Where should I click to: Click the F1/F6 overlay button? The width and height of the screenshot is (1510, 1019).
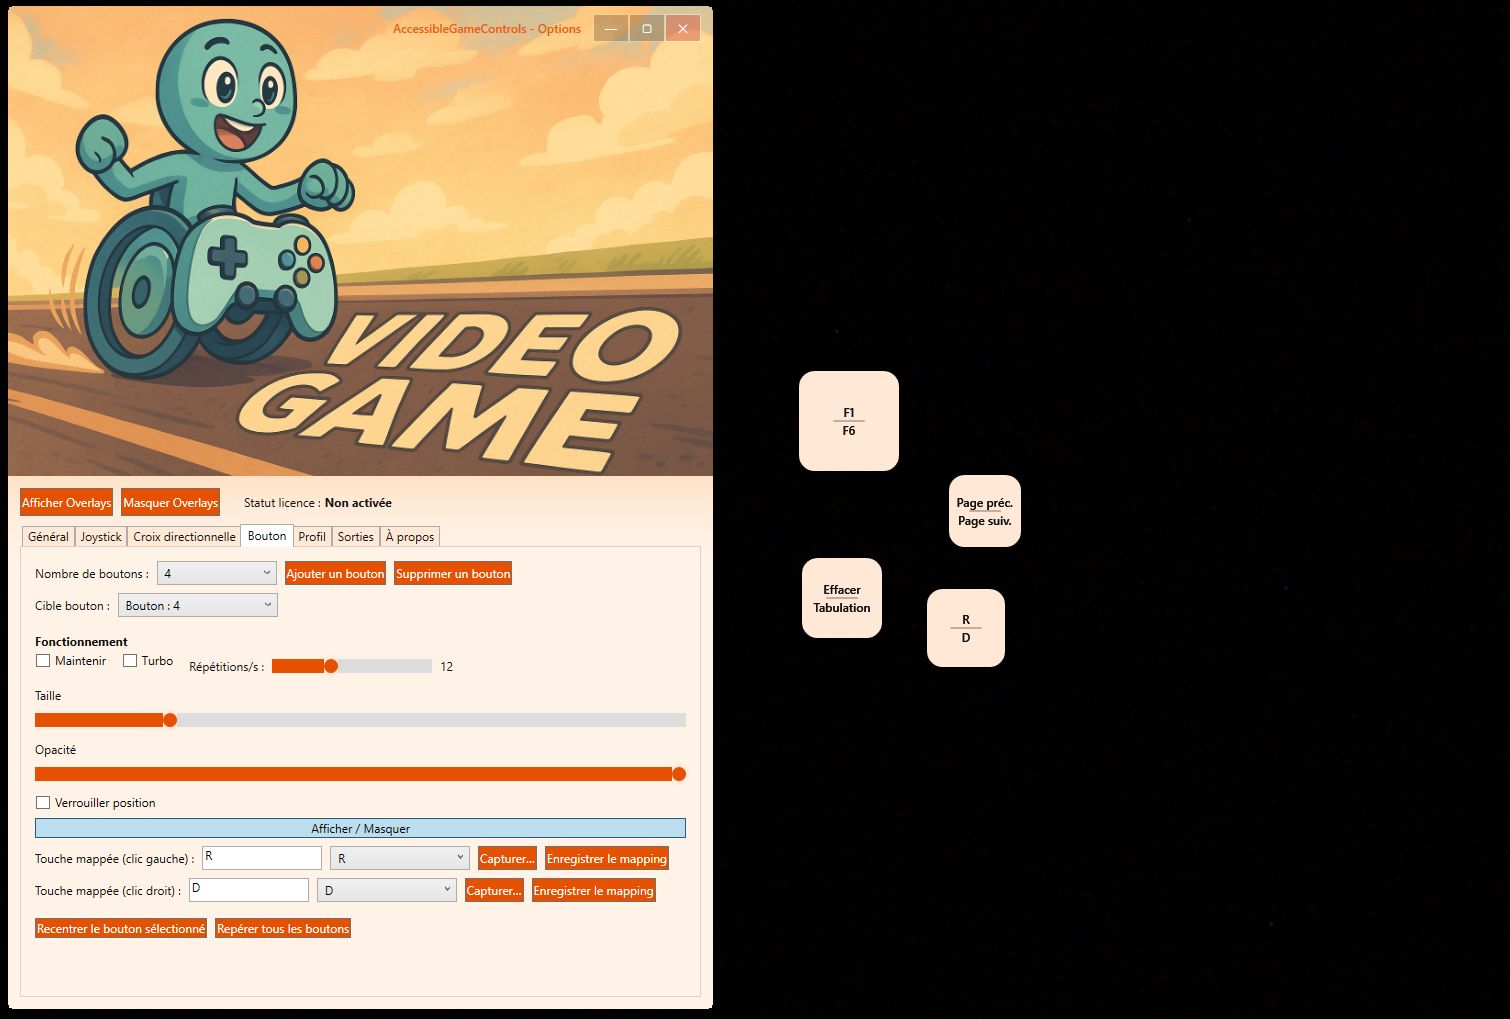click(x=848, y=421)
